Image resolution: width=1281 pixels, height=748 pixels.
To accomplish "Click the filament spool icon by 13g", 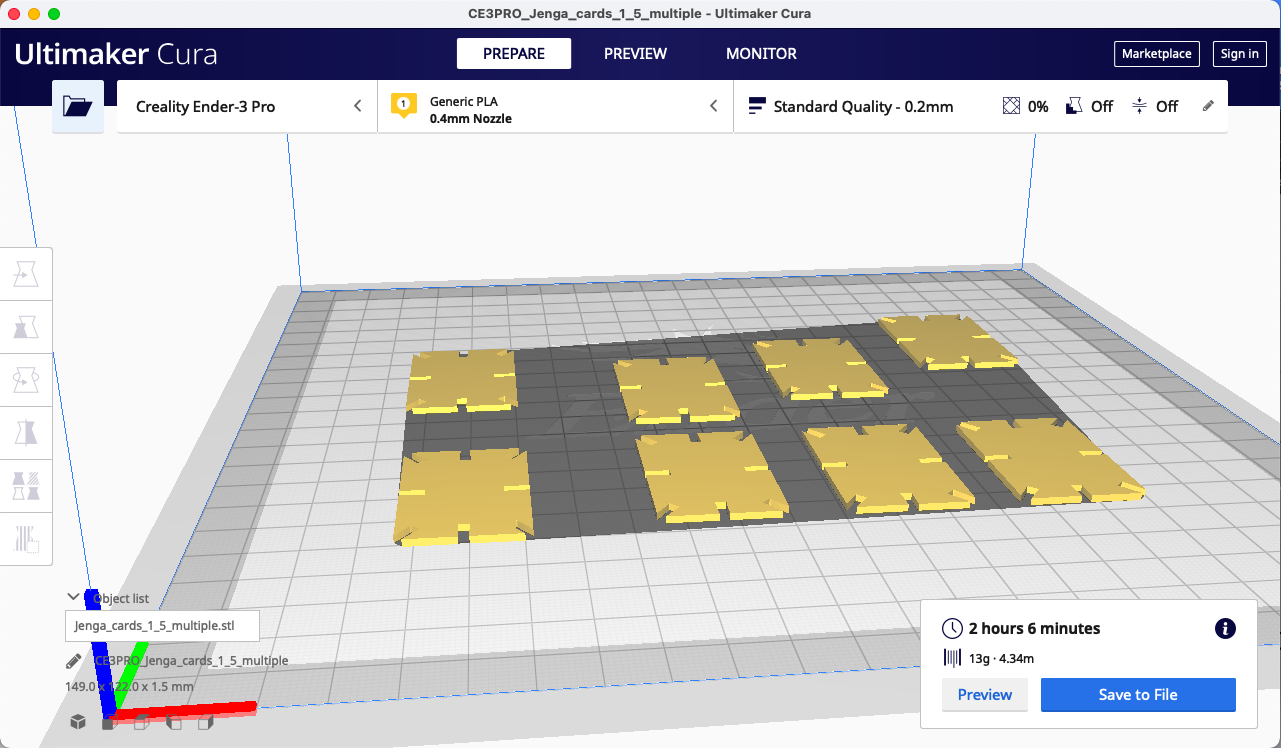I will [952, 658].
